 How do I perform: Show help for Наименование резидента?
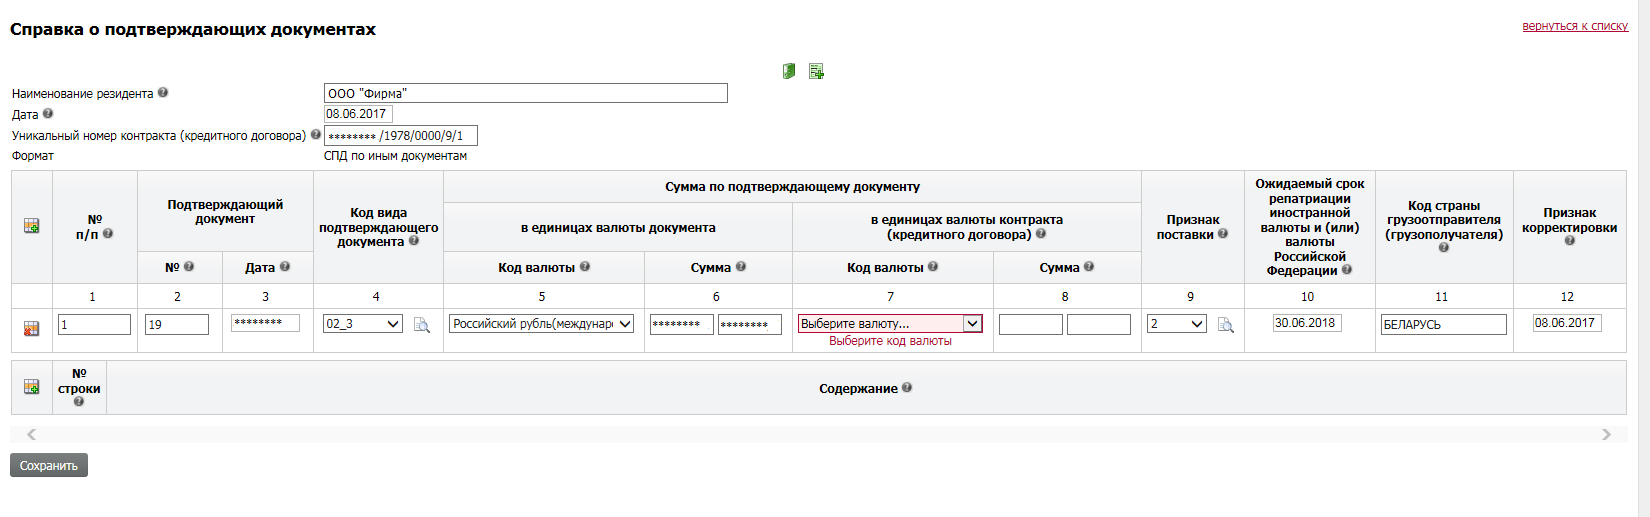[163, 92]
